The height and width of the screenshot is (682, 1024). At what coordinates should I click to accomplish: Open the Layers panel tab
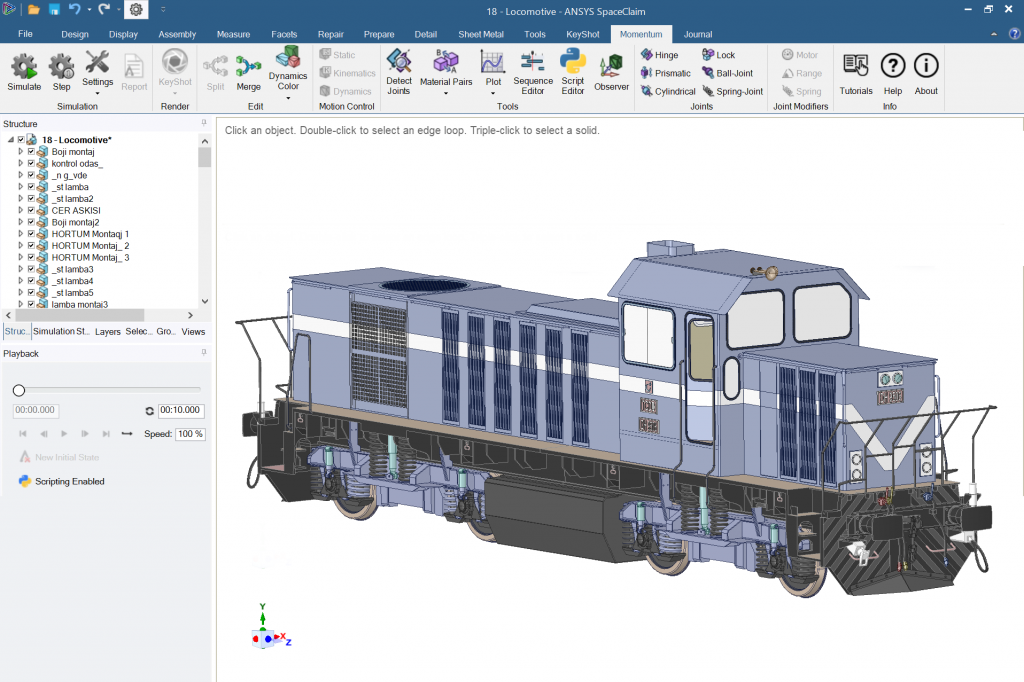108,332
